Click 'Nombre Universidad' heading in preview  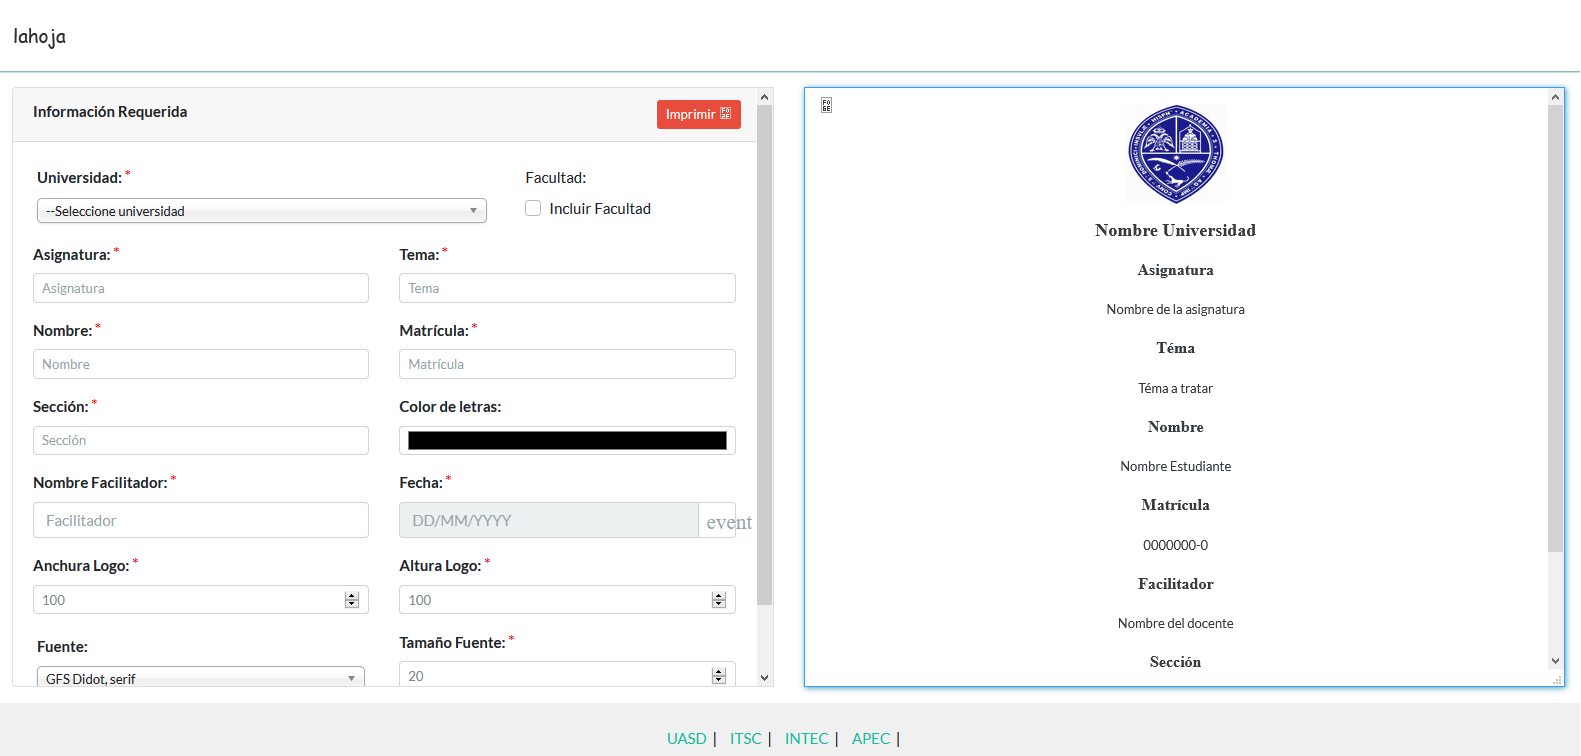tap(1175, 230)
